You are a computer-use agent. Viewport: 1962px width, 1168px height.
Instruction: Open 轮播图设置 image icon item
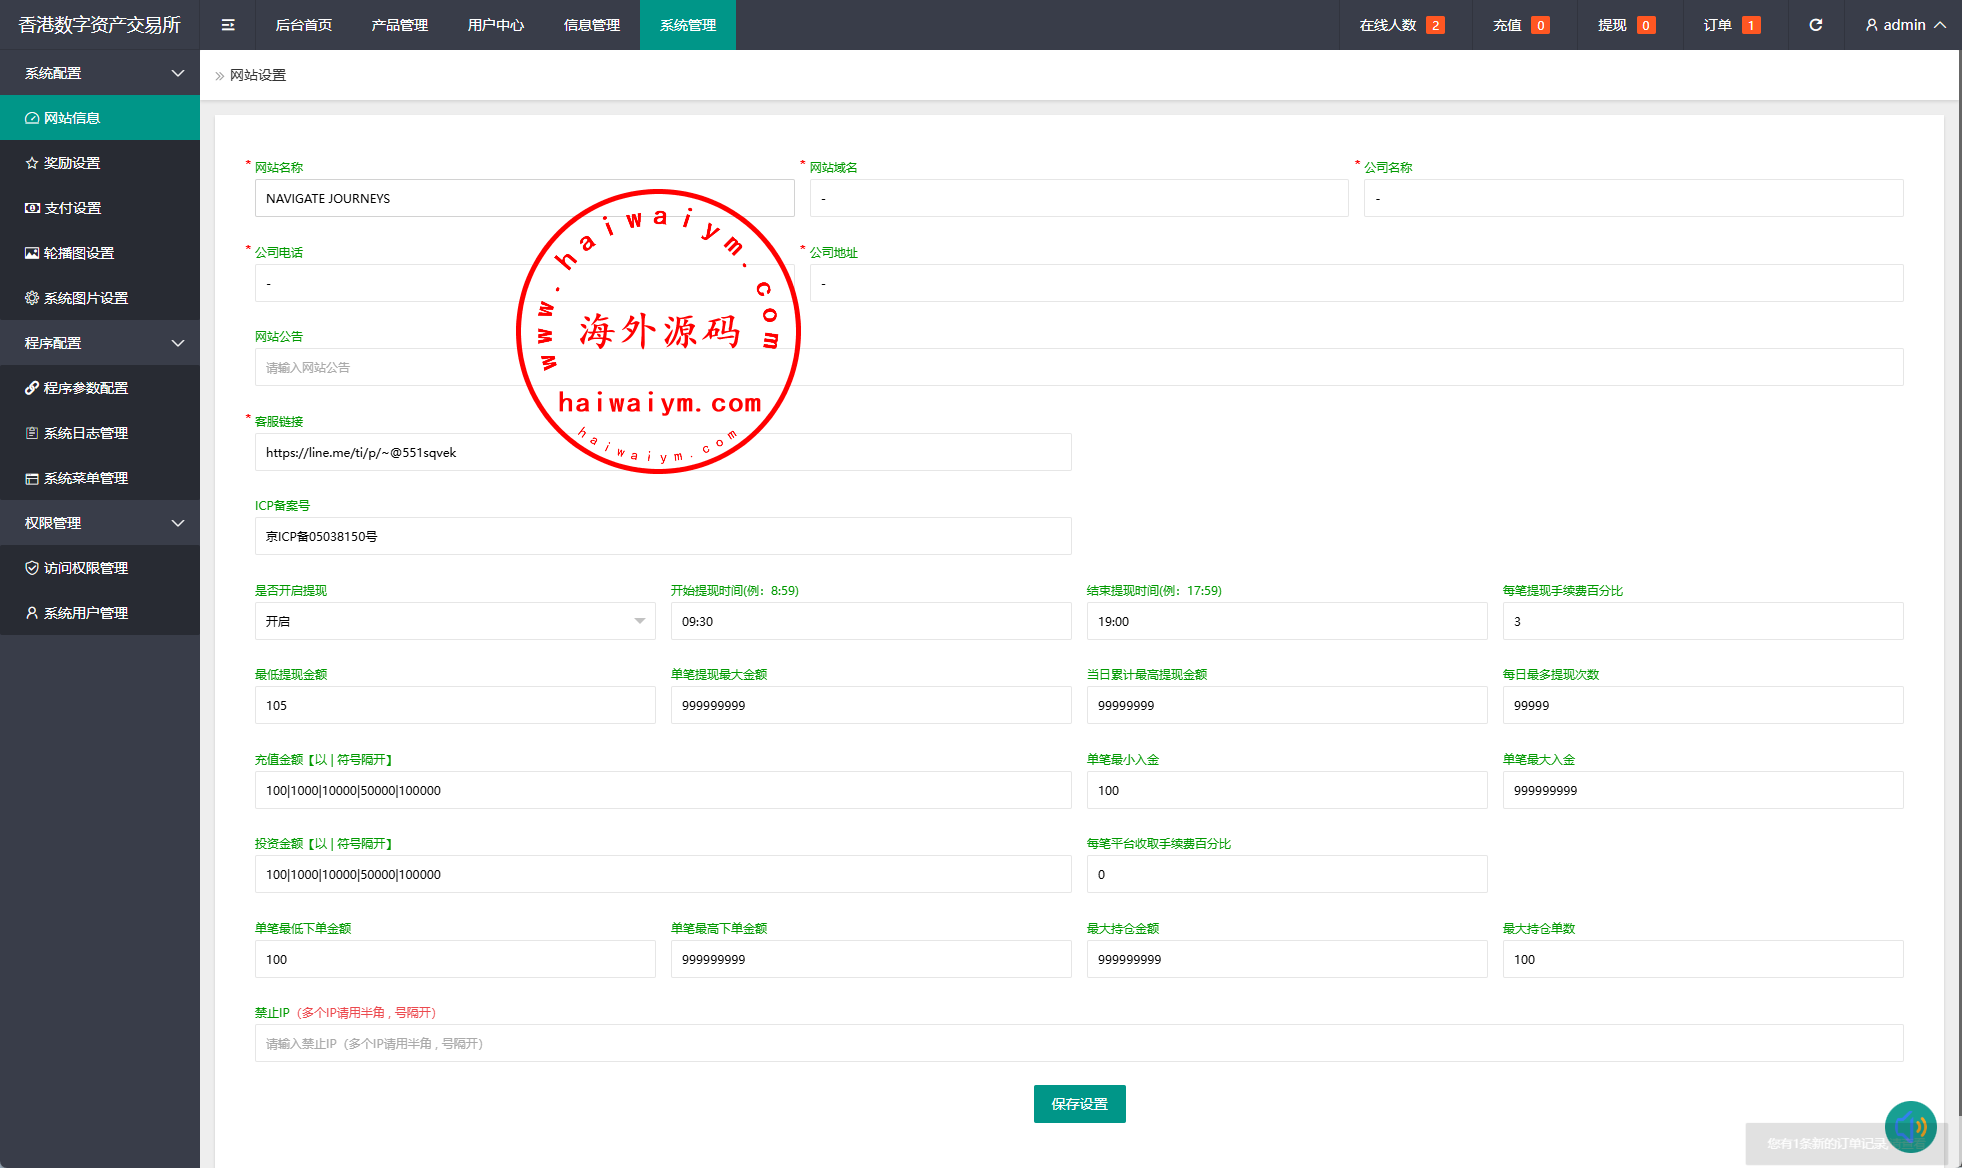click(78, 253)
